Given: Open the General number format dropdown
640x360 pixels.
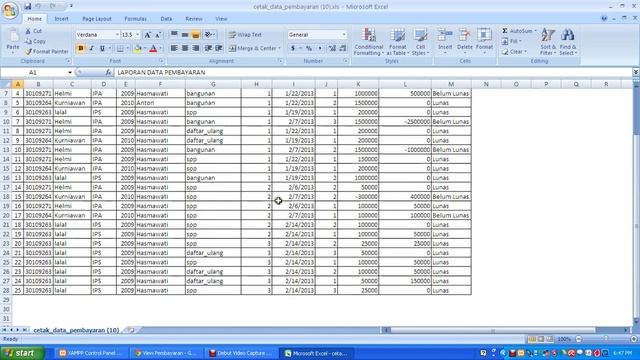Looking at the screenshot, I should pyautogui.click(x=344, y=35).
